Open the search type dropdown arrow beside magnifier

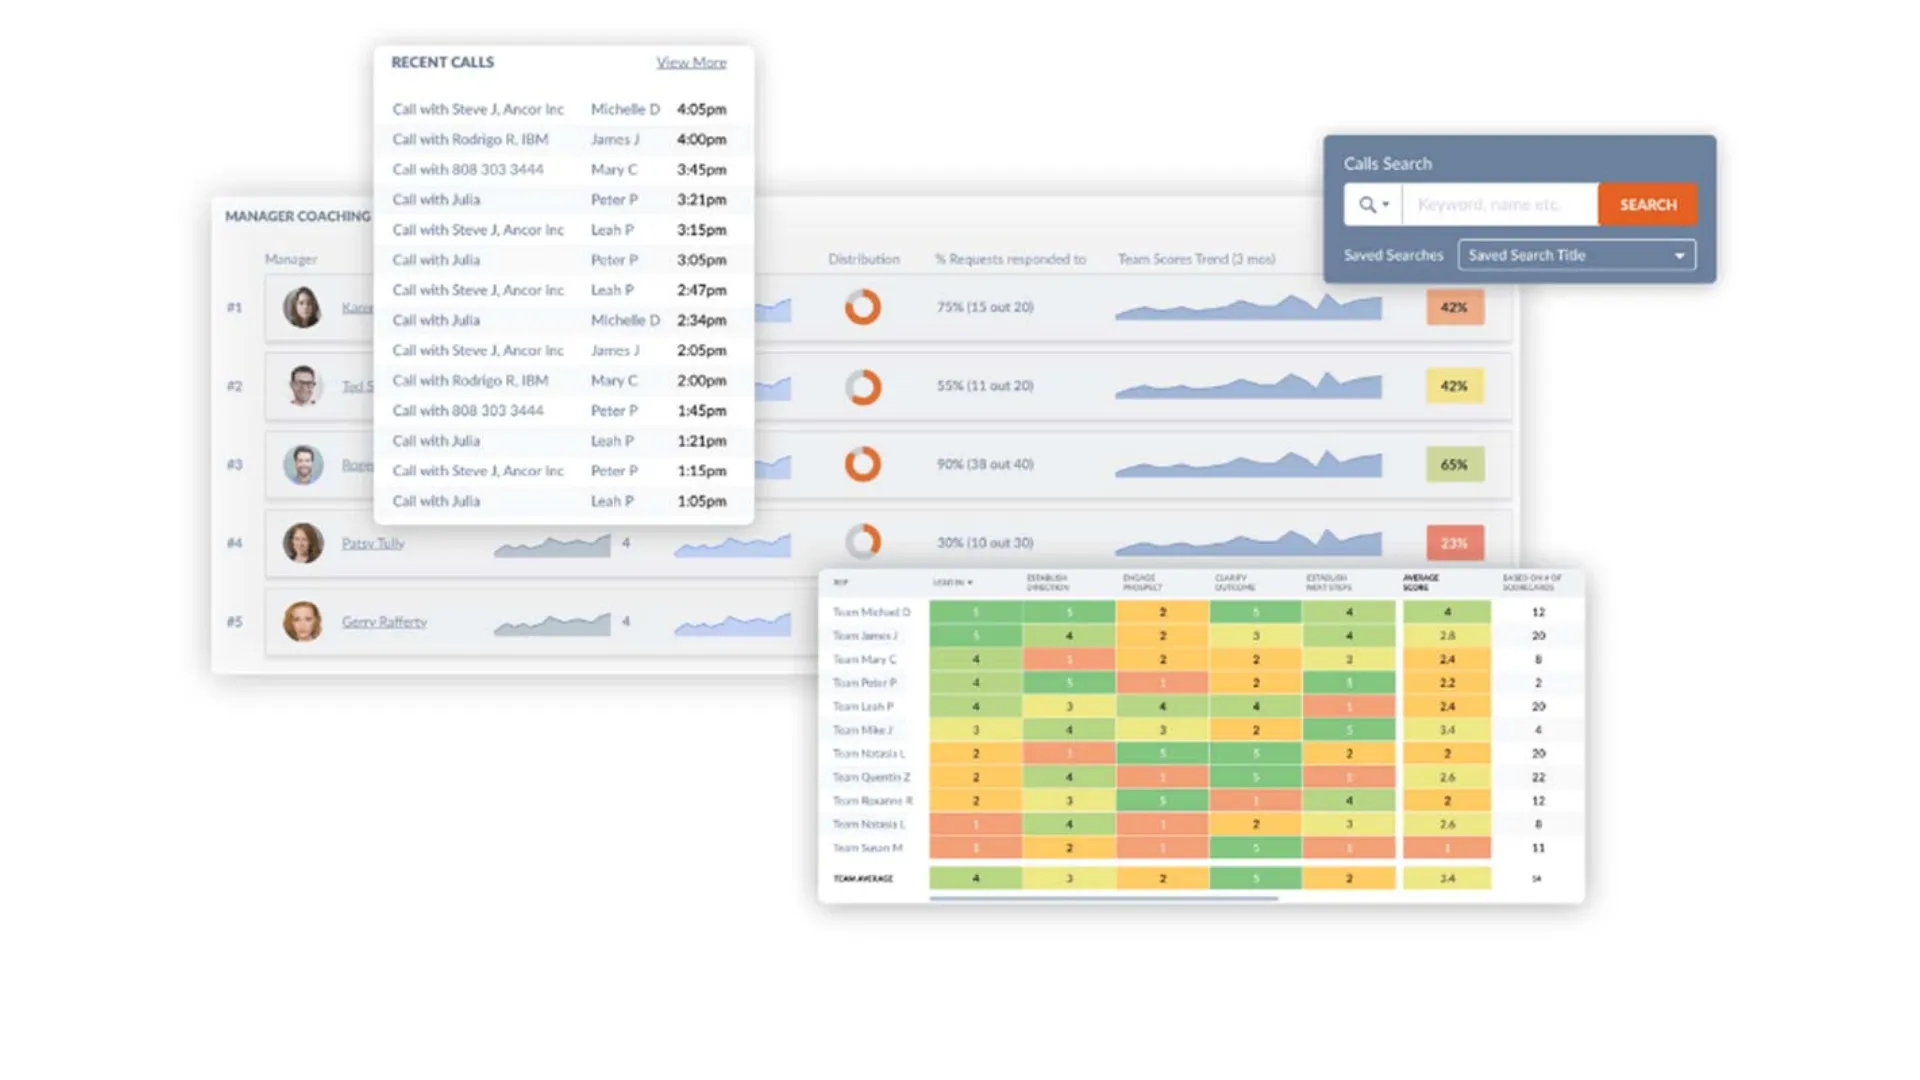(1386, 205)
